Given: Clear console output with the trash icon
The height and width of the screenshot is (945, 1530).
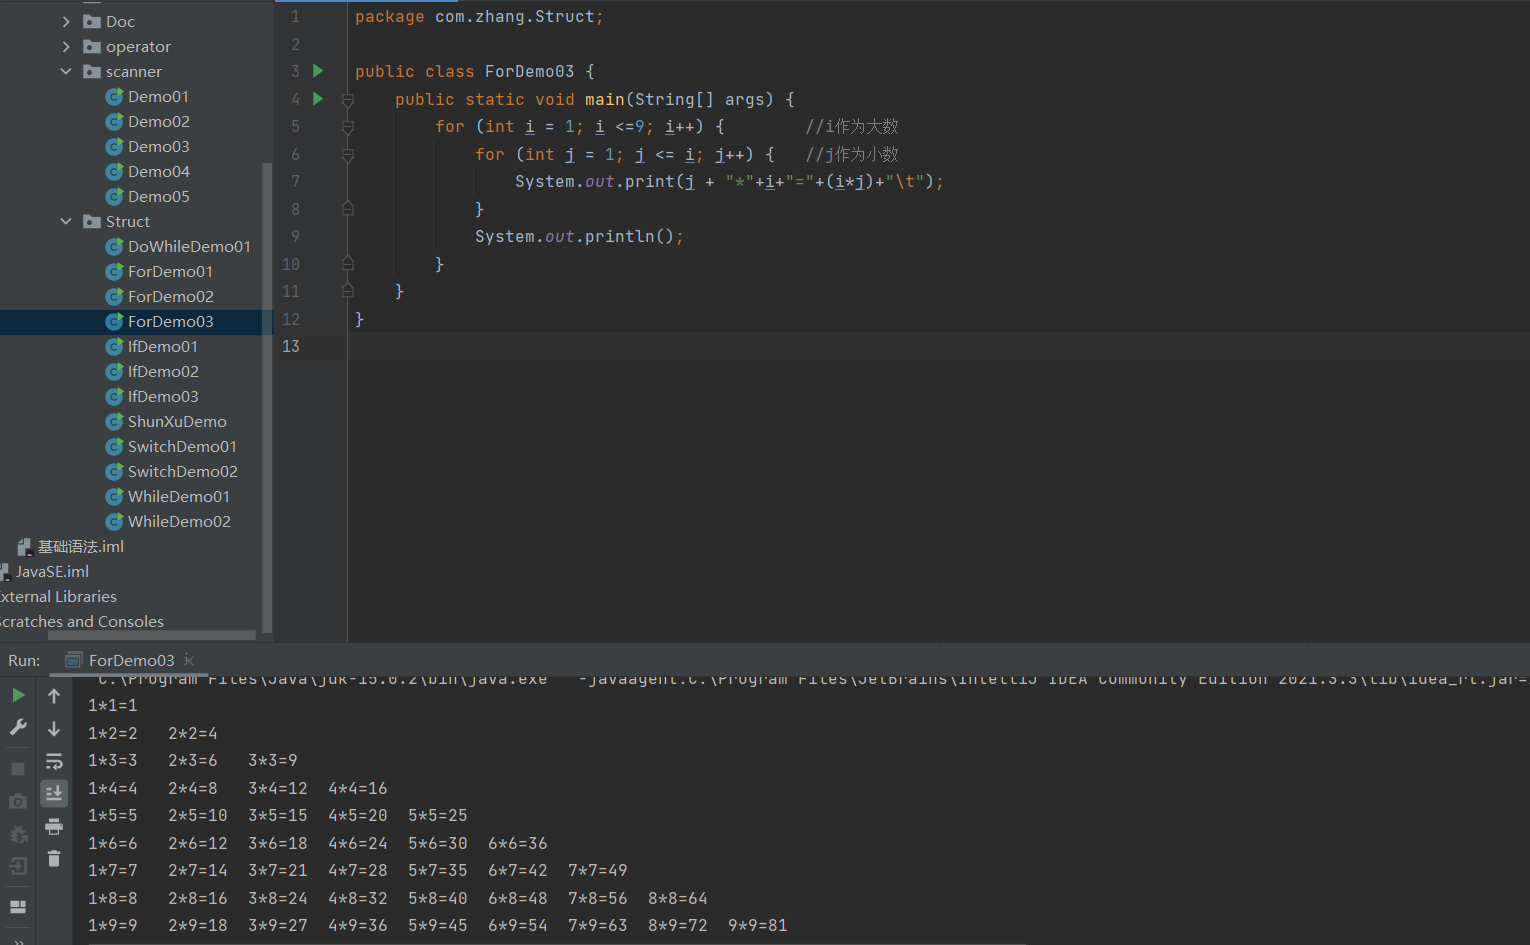Looking at the screenshot, I should (x=54, y=859).
